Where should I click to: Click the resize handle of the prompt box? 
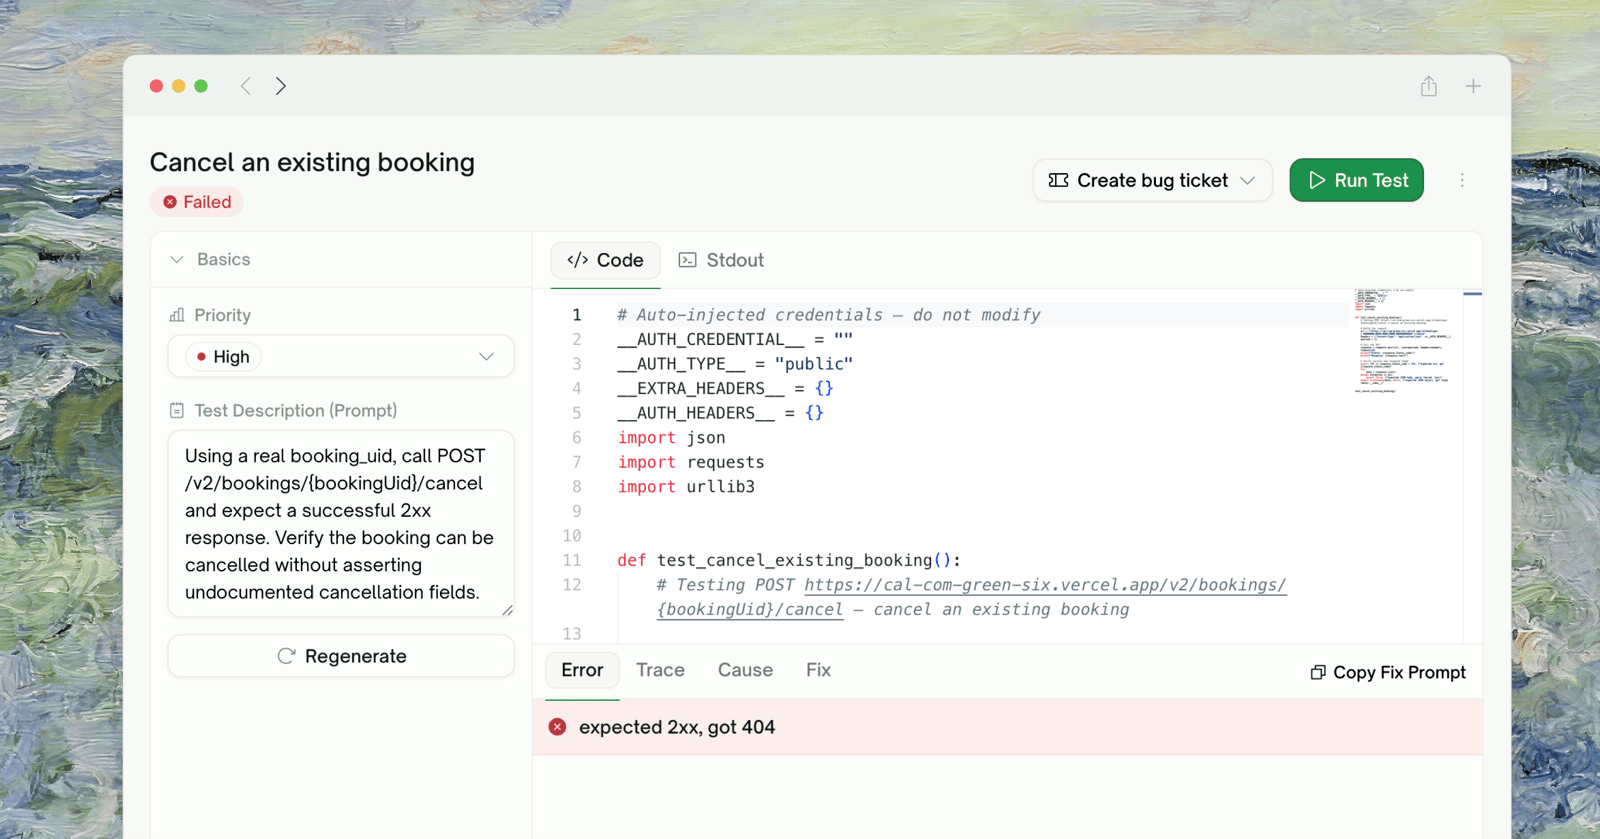(508, 610)
